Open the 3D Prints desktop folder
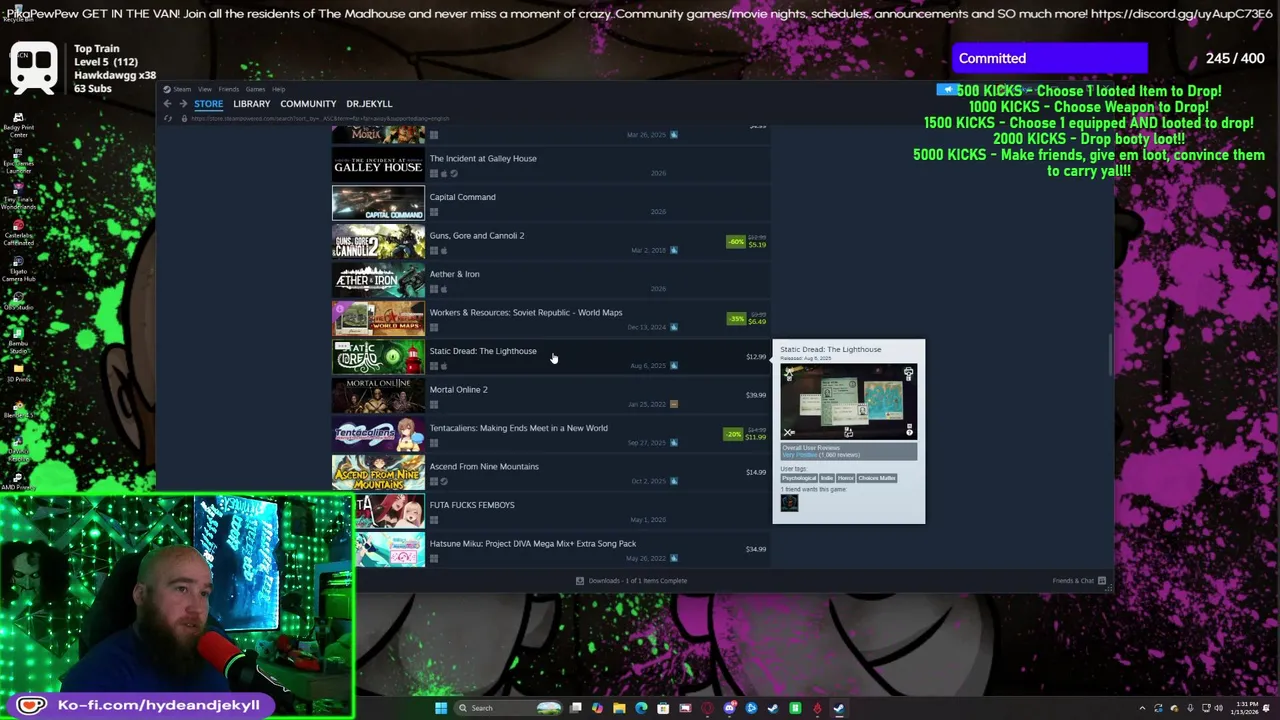1280x720 pixels. [x=18, y=373]
